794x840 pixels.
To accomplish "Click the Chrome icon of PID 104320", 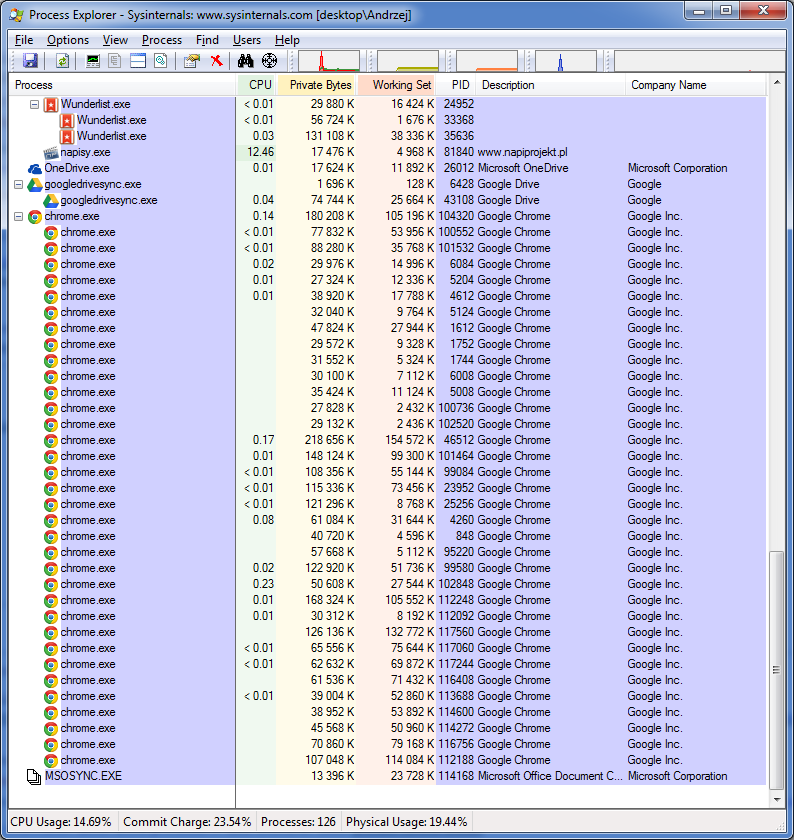I will click(35, 217).
